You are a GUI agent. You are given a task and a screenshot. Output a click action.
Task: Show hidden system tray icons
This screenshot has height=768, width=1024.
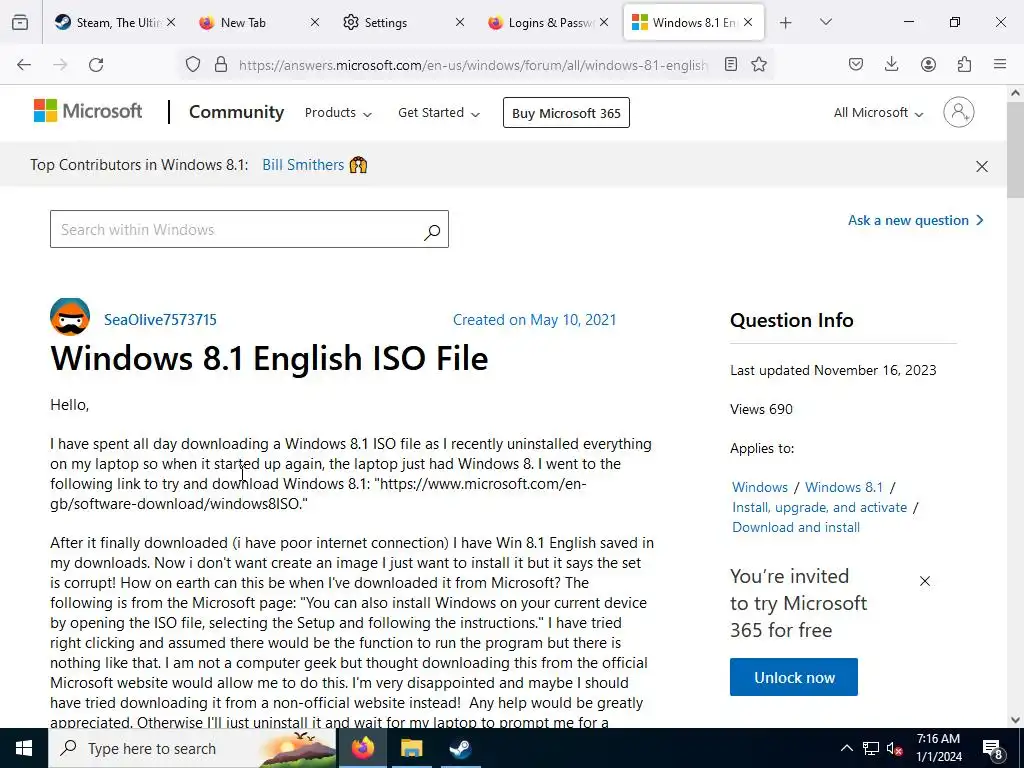click(846, 748)
